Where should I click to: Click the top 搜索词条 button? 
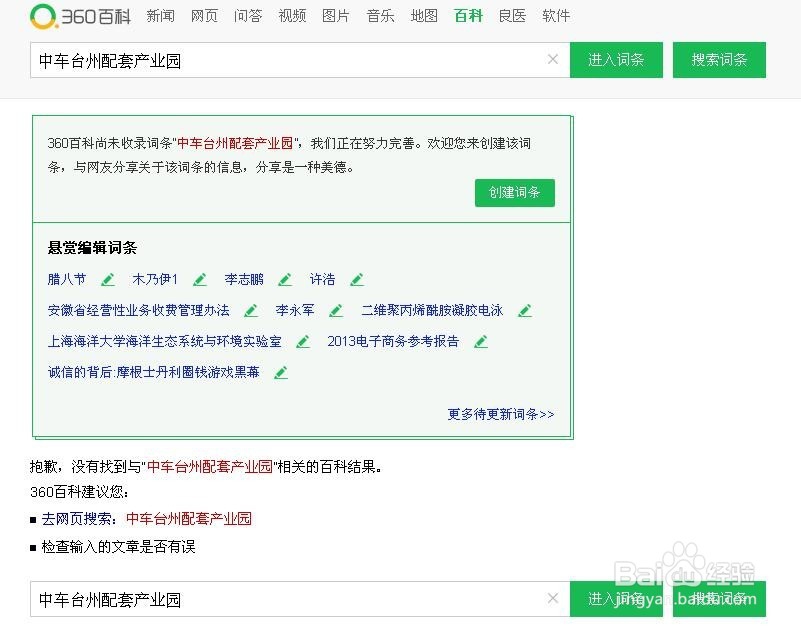click(719, 60)
